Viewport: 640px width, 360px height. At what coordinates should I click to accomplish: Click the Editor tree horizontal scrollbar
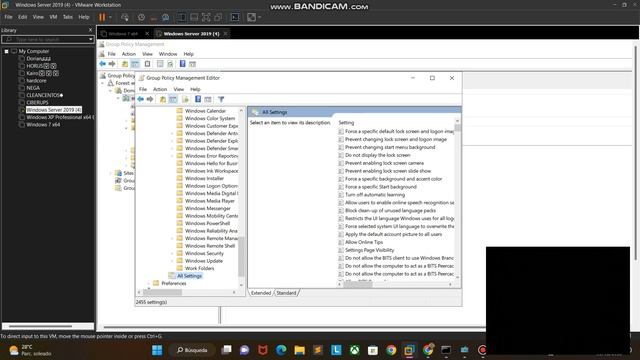[x=162, y=292]
